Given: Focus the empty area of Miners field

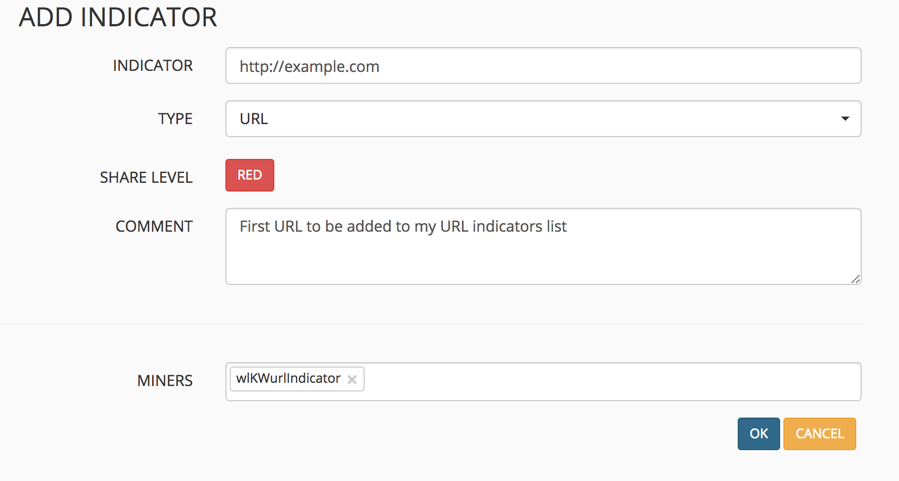Looking at the screenshot, I should [610, 381].
